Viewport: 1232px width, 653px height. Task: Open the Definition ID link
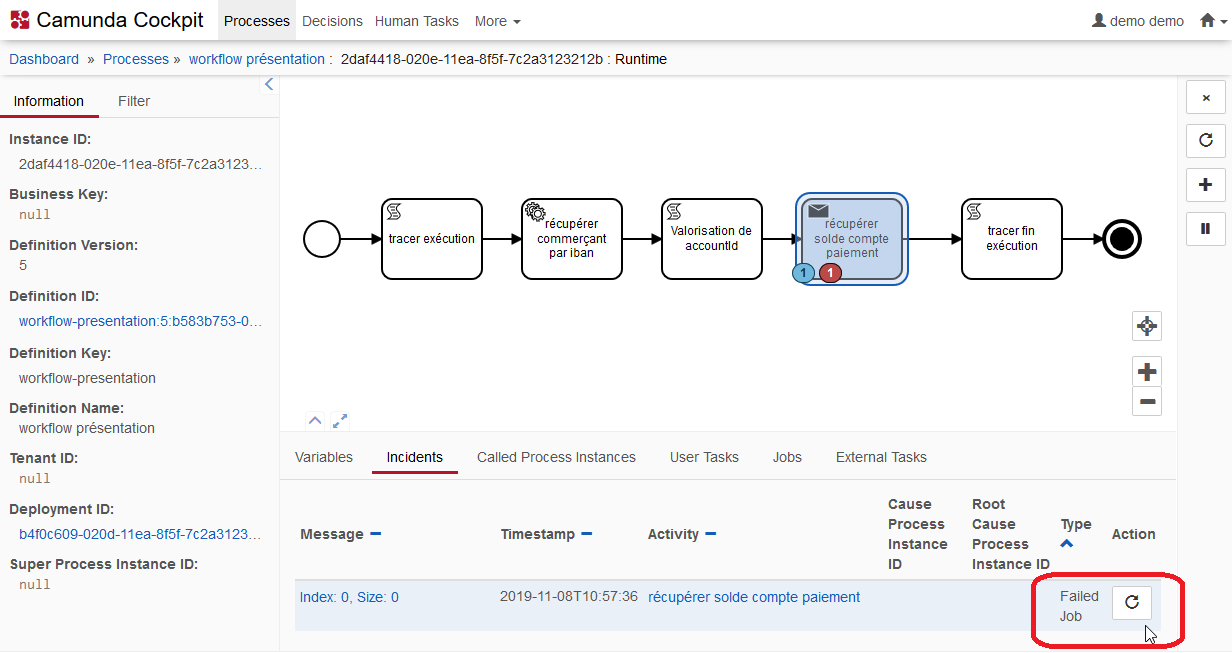point(140,321)
